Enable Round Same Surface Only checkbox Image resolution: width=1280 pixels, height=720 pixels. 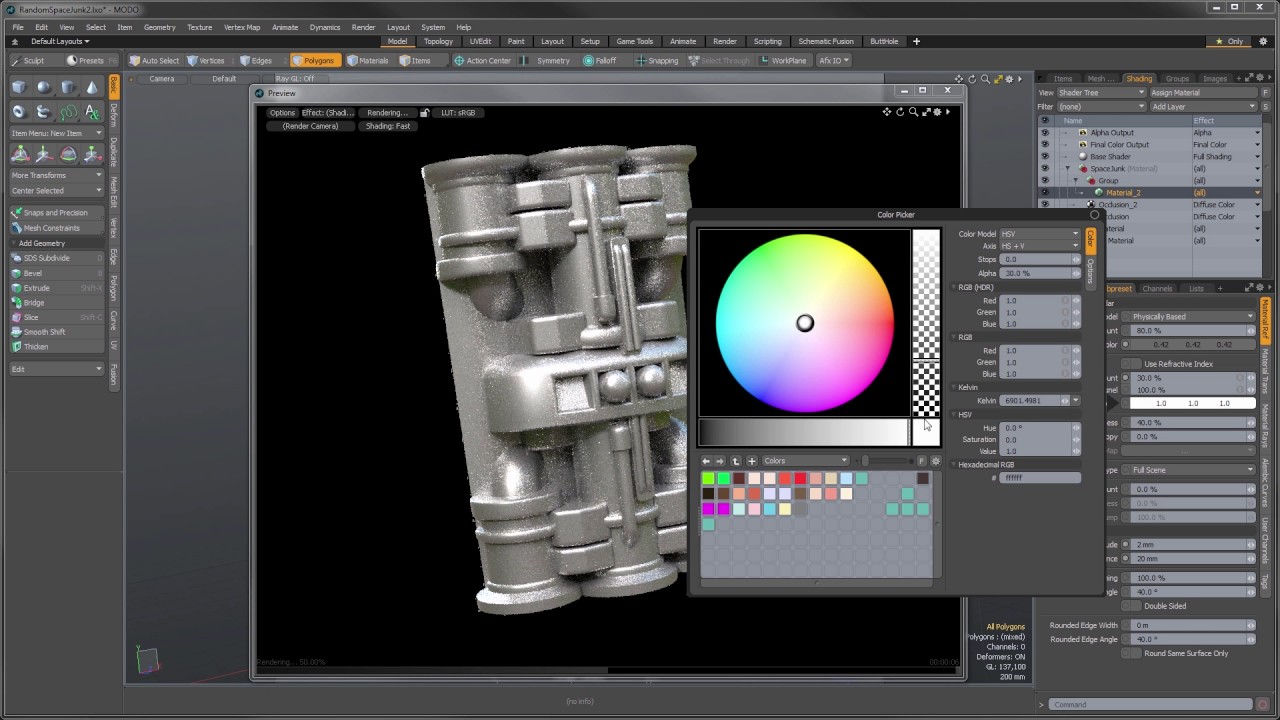pyautogui.click(x=1132, y=653)
